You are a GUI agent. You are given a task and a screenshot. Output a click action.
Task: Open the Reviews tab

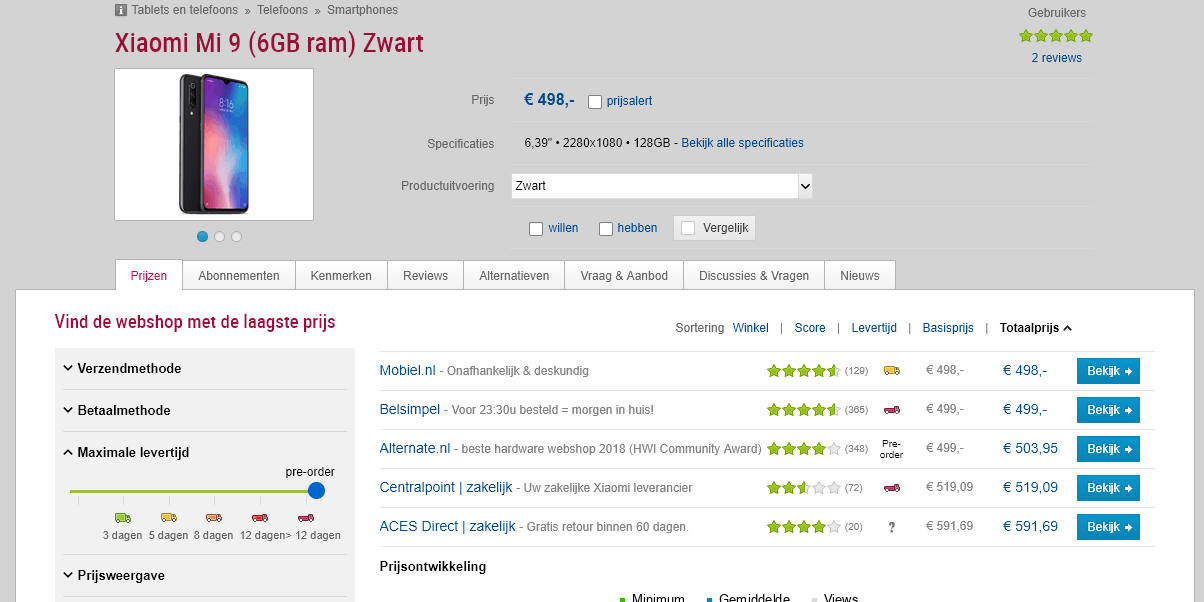coord(425,276)
